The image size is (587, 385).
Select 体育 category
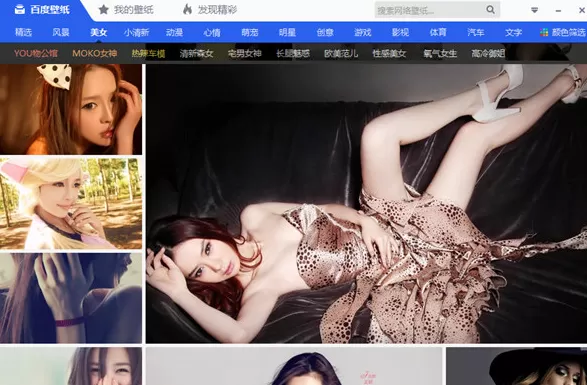(438, 33)
